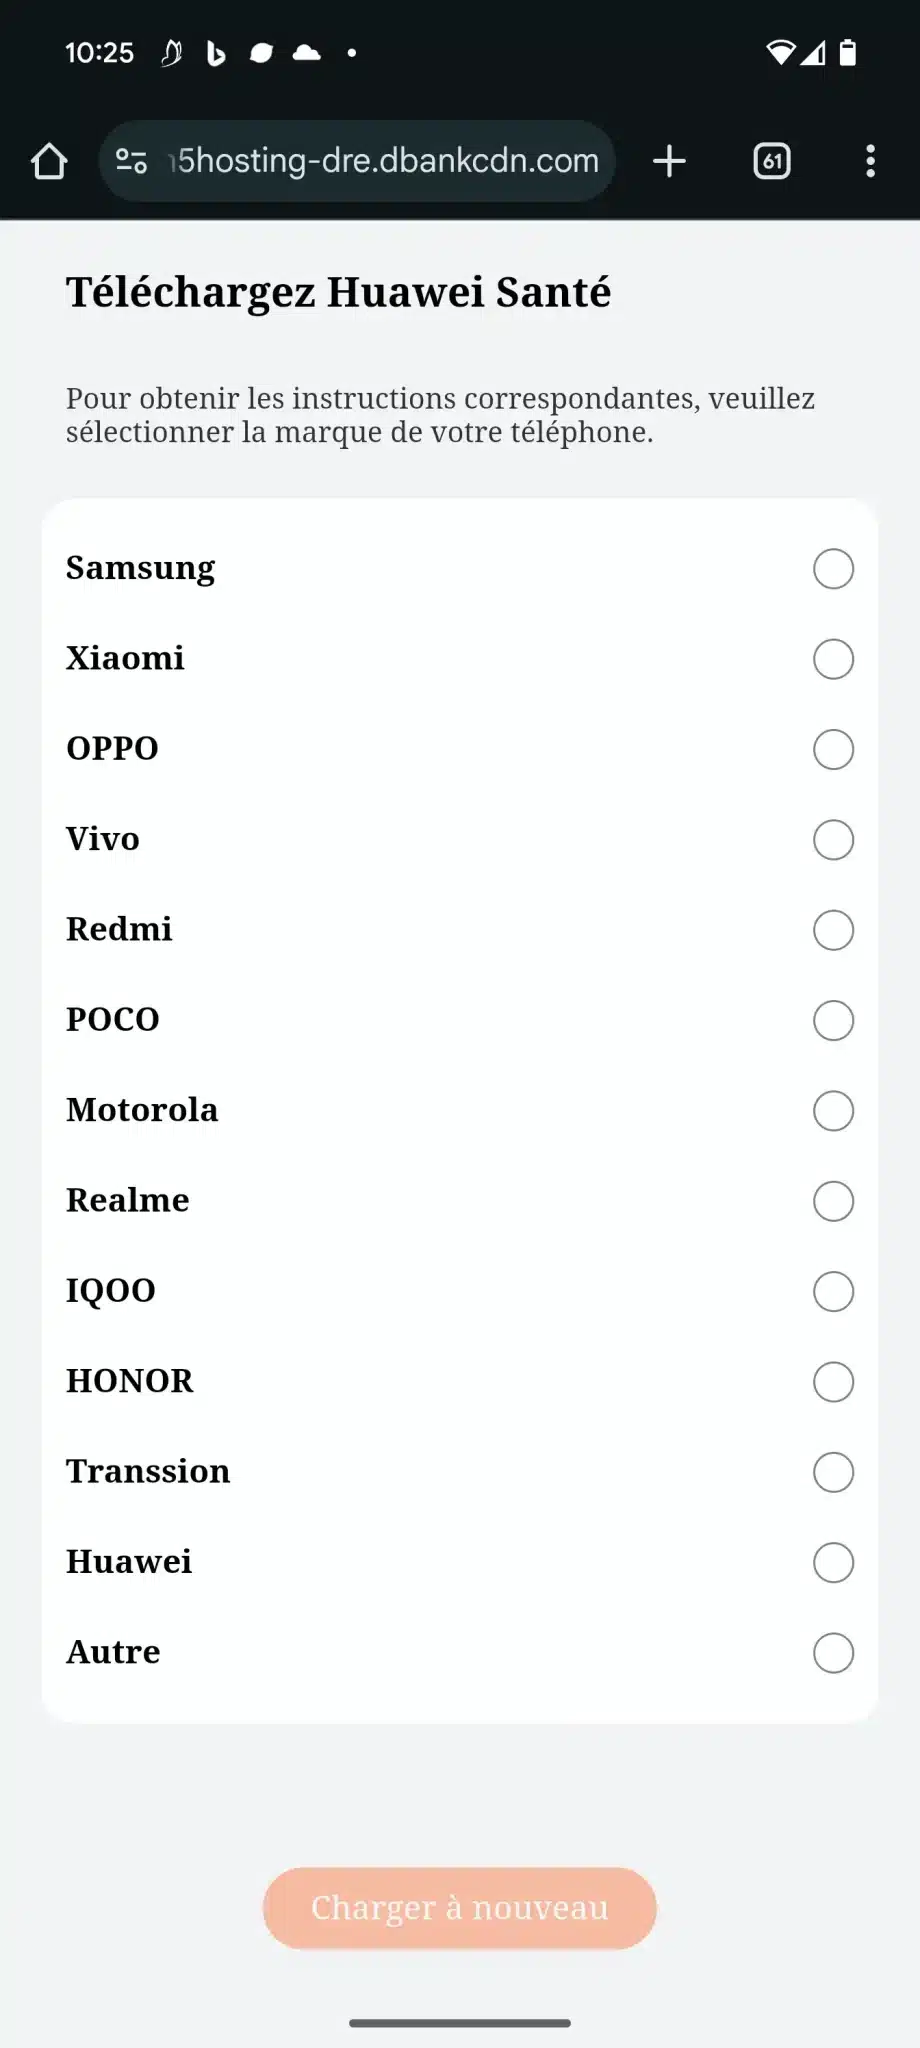Open a new tab with plus icon
This screenshot has height=2048, width=920.
669,161
